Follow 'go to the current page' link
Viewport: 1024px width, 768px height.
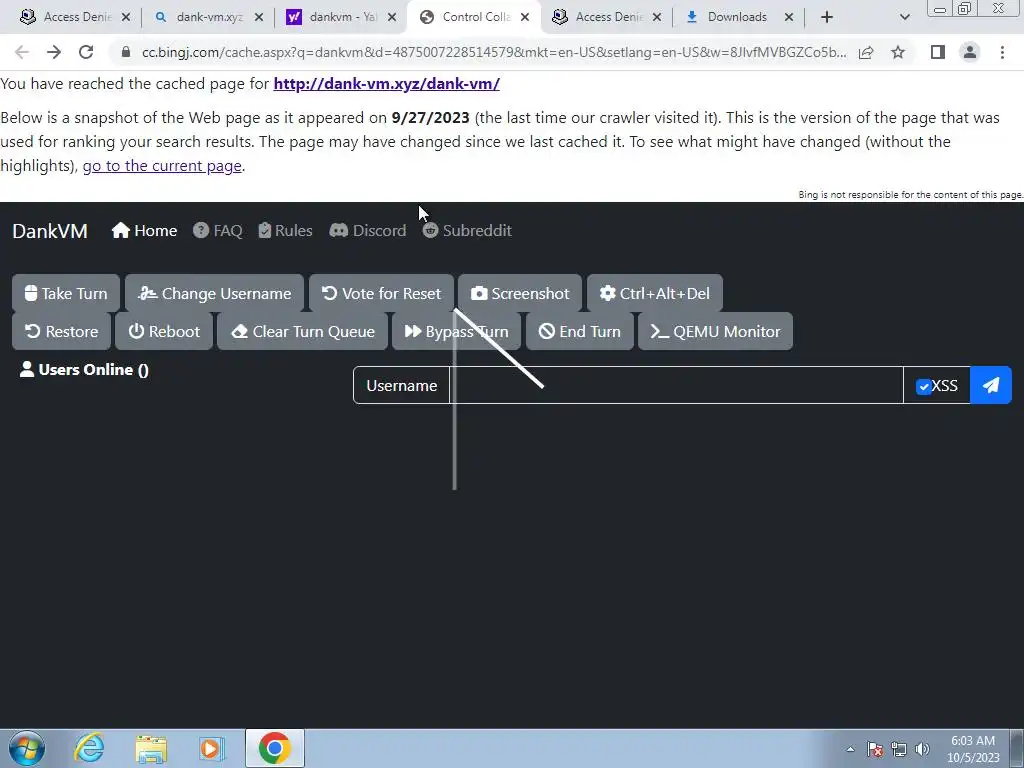162,166
